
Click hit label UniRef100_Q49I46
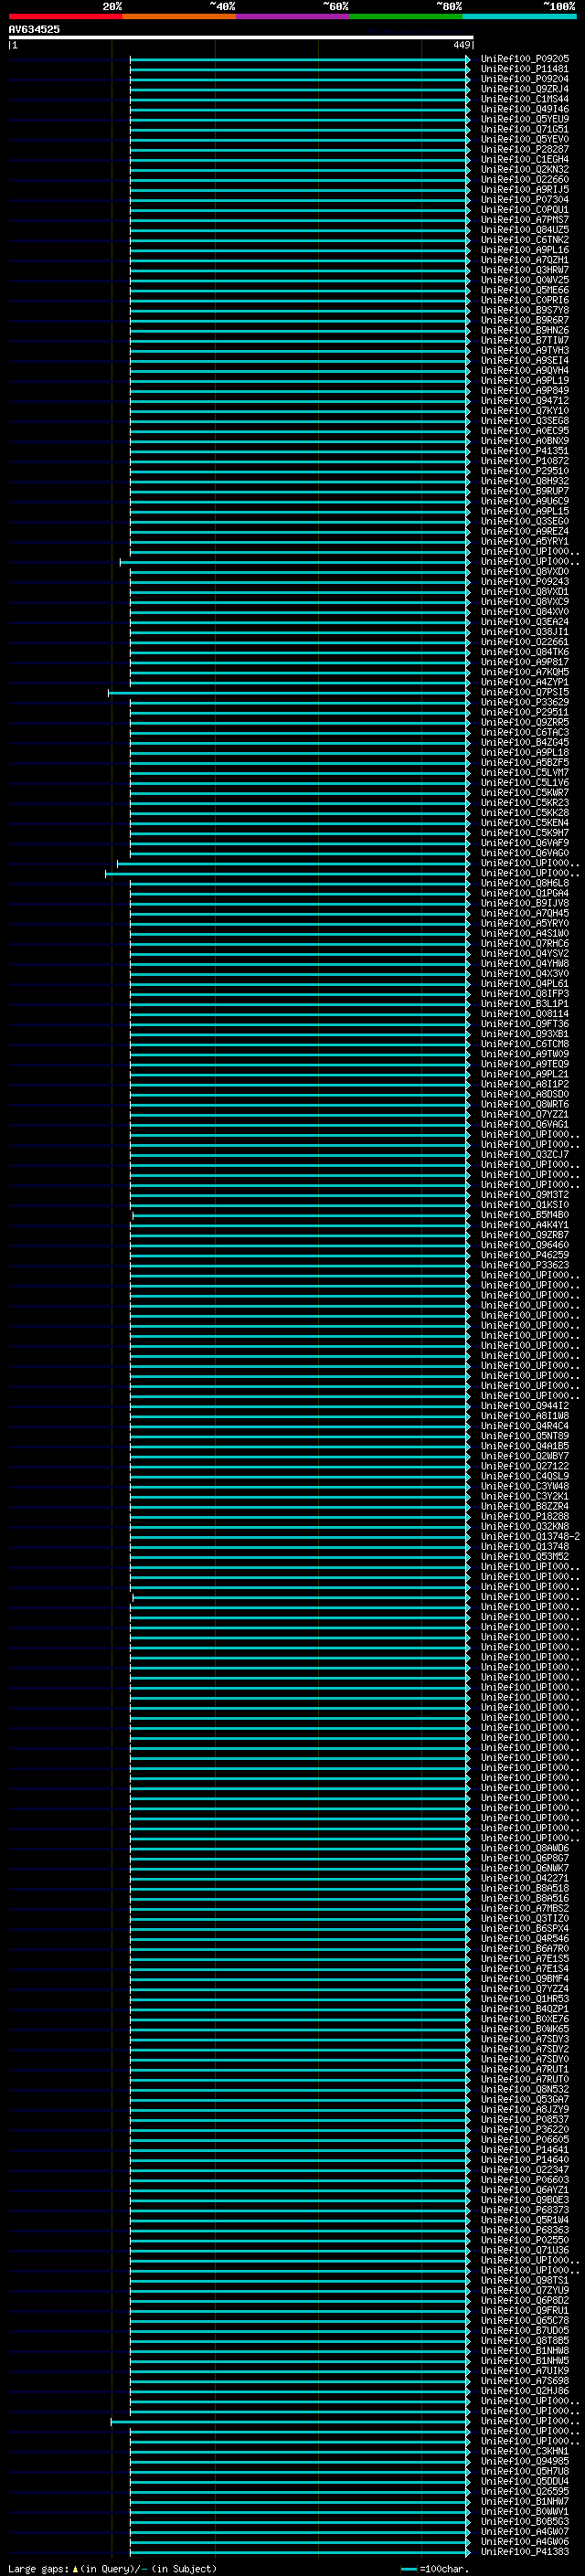coord(524,109)
